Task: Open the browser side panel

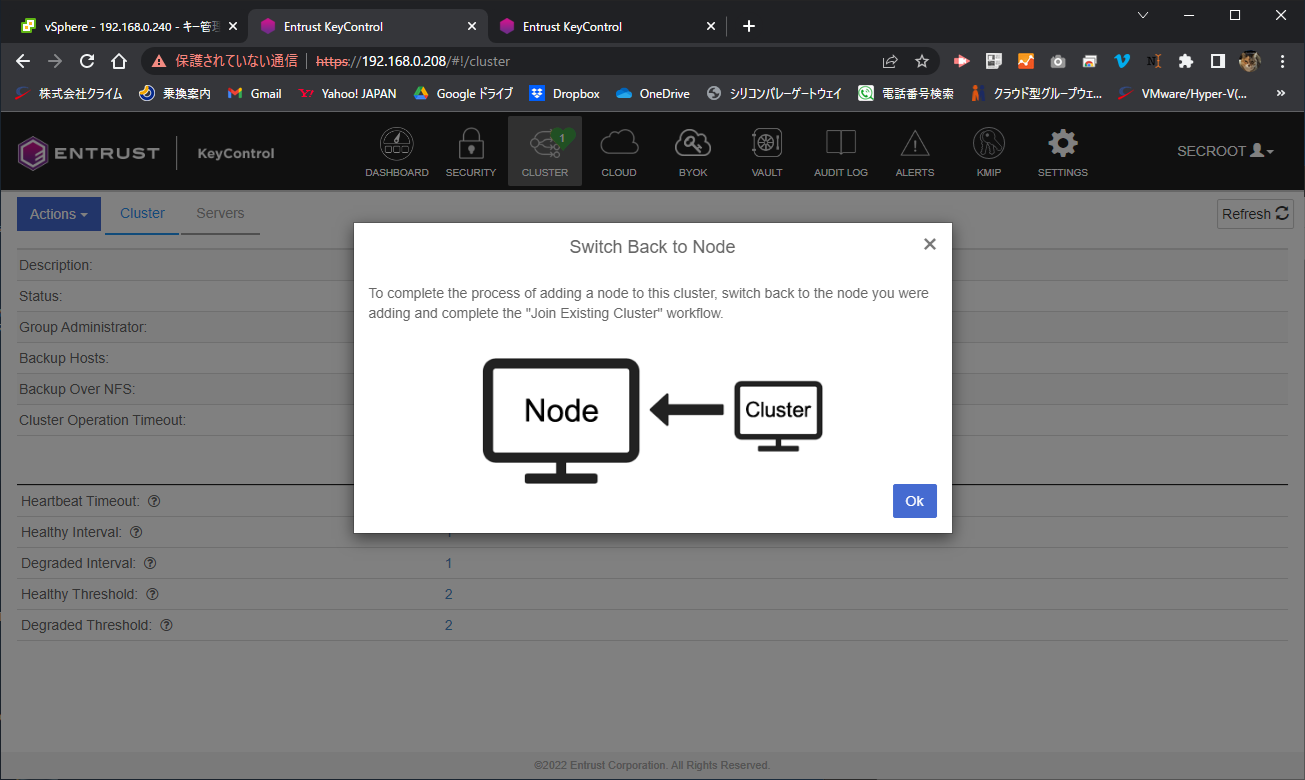Action: 1218,61
